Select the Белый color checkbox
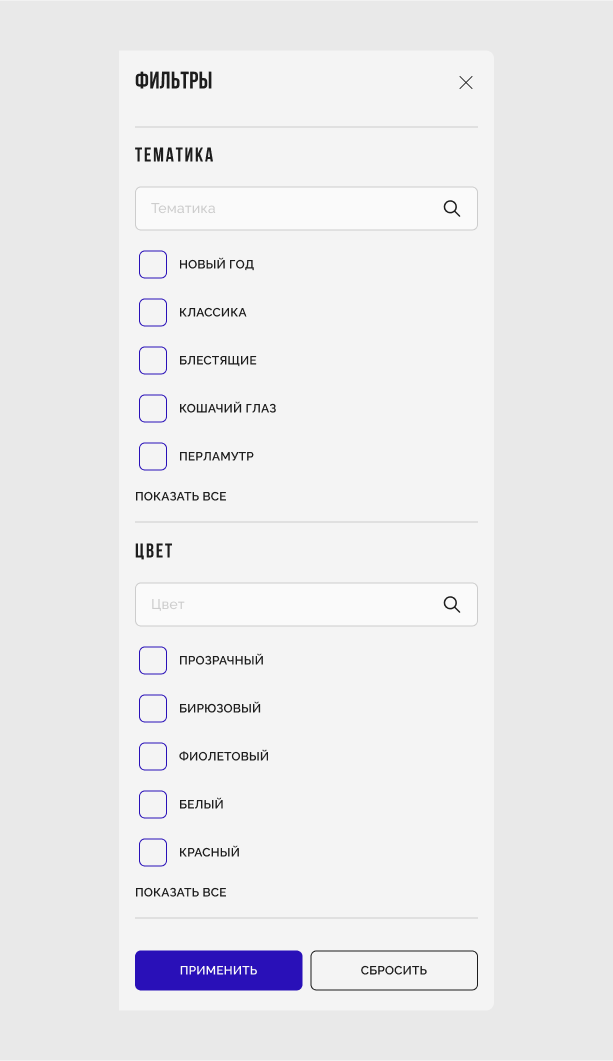This screenshot has width=613, height=1061. click(x=153, y=805)
